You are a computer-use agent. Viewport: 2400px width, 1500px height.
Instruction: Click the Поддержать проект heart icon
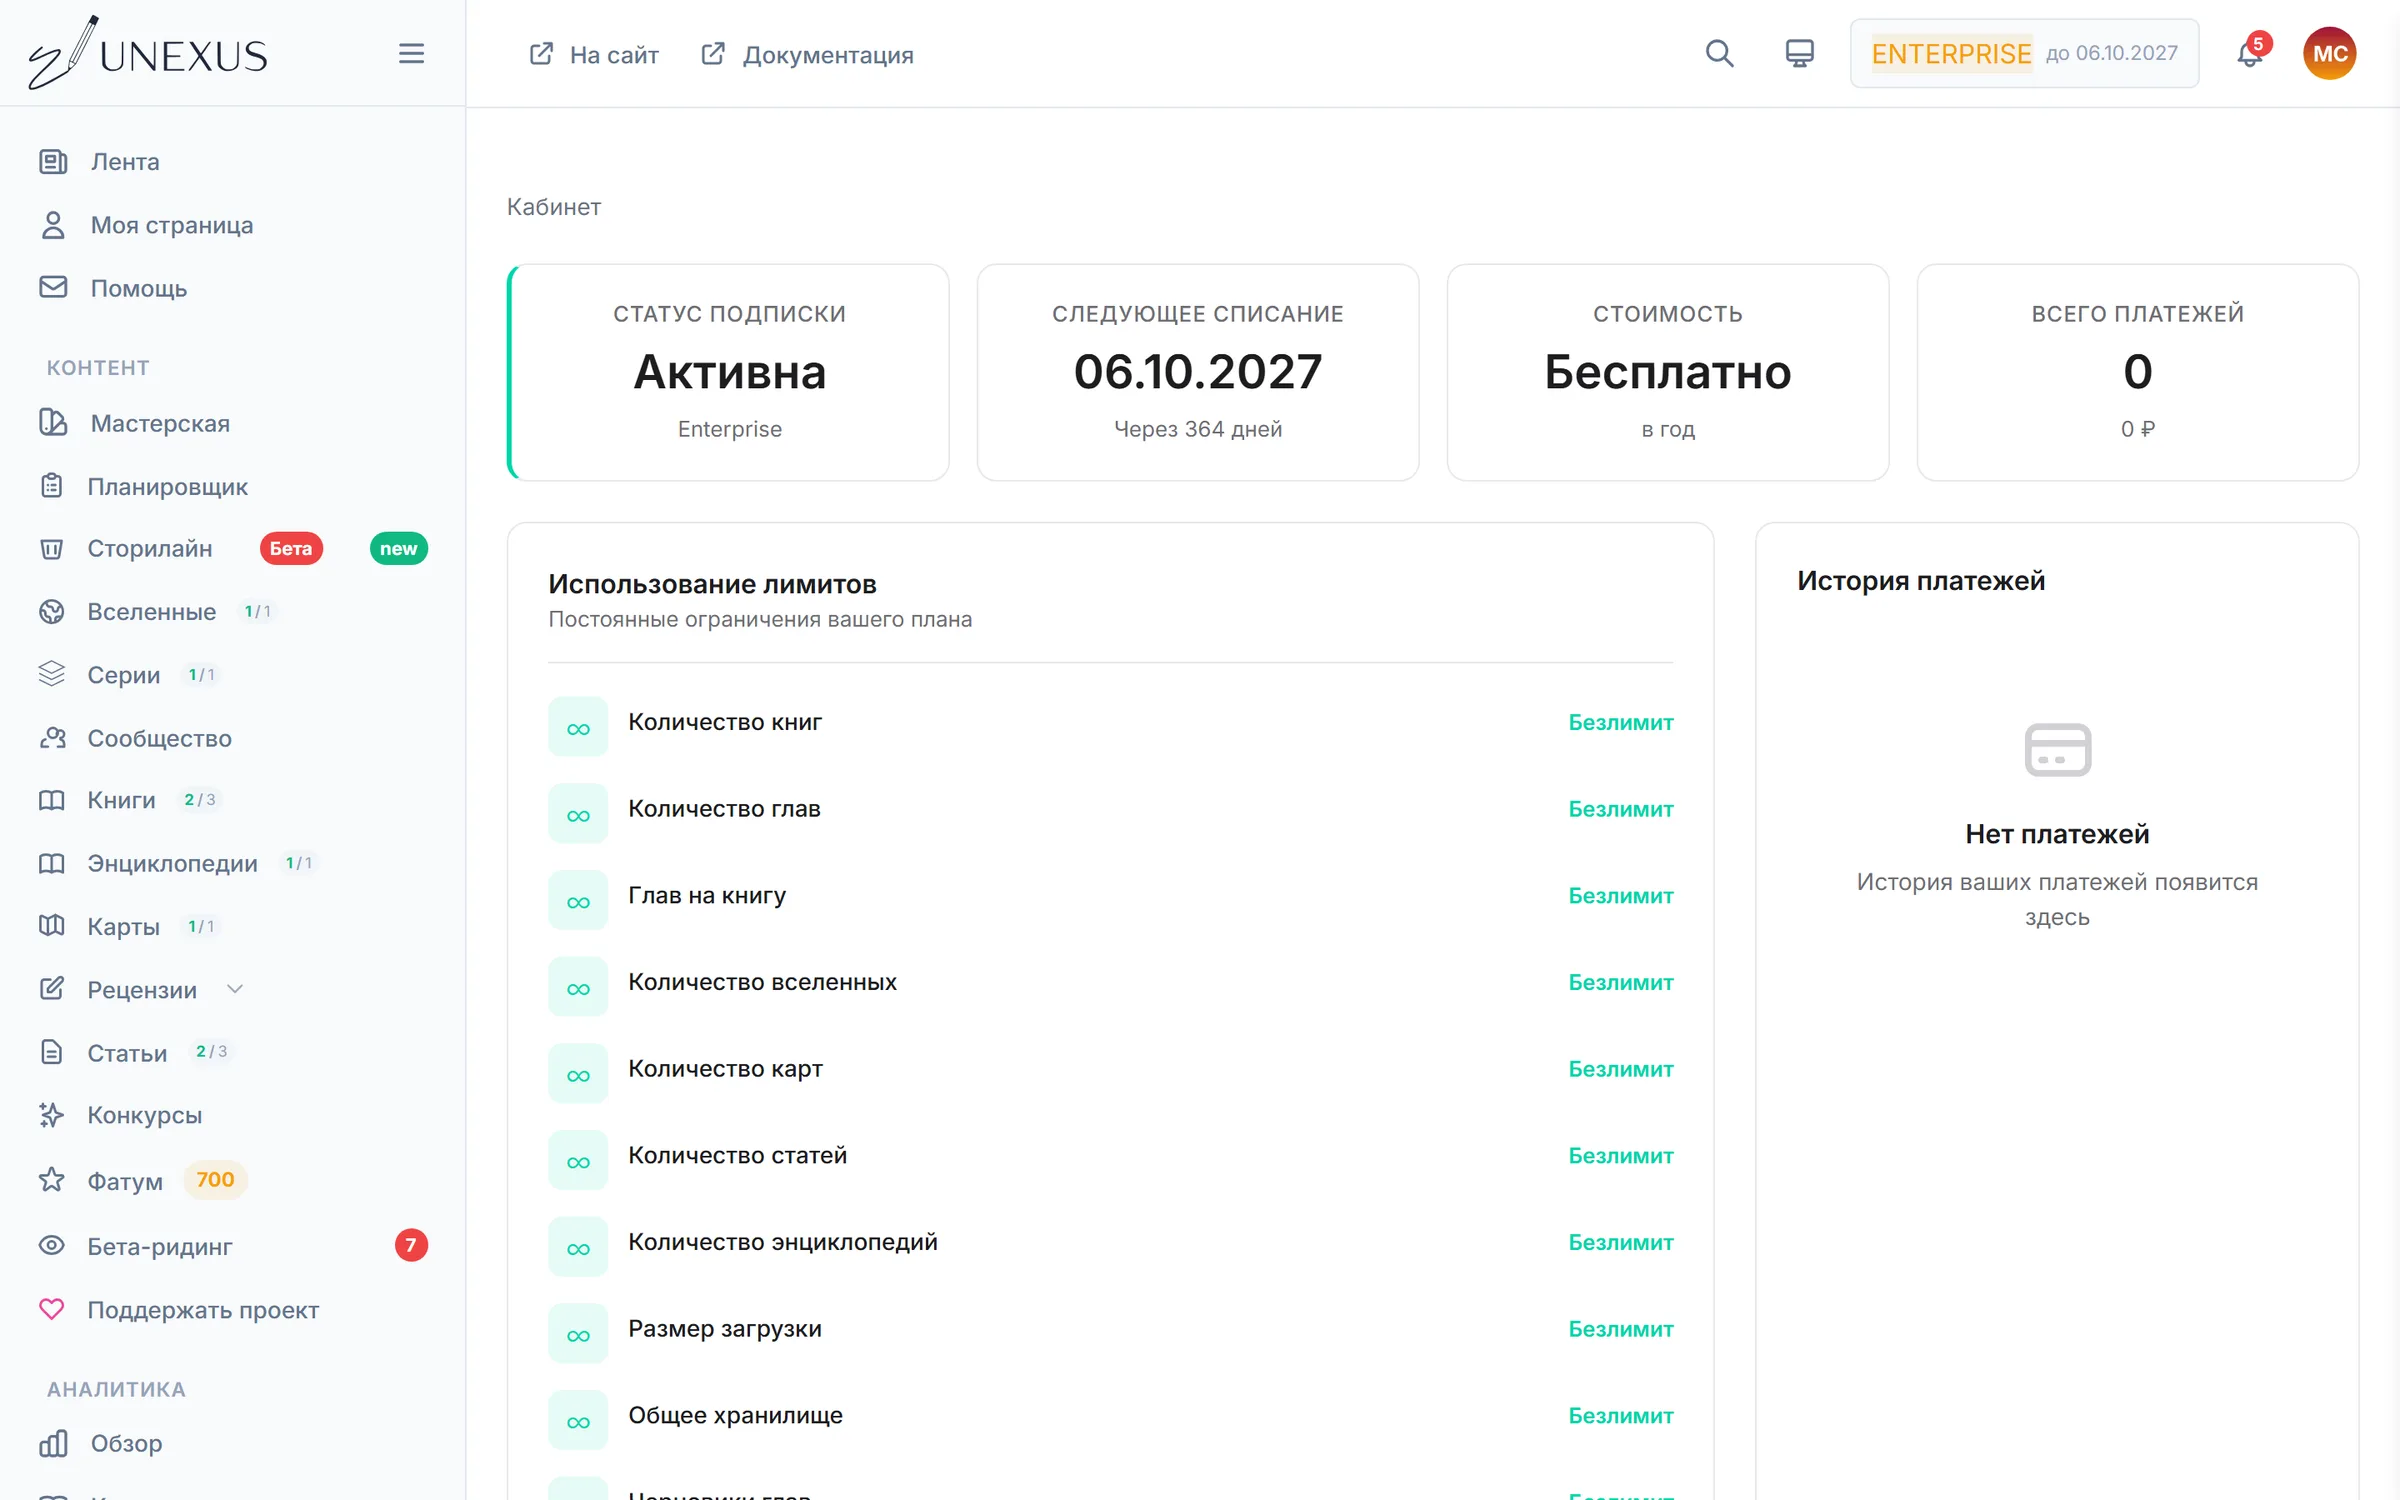click(52, 1309)
